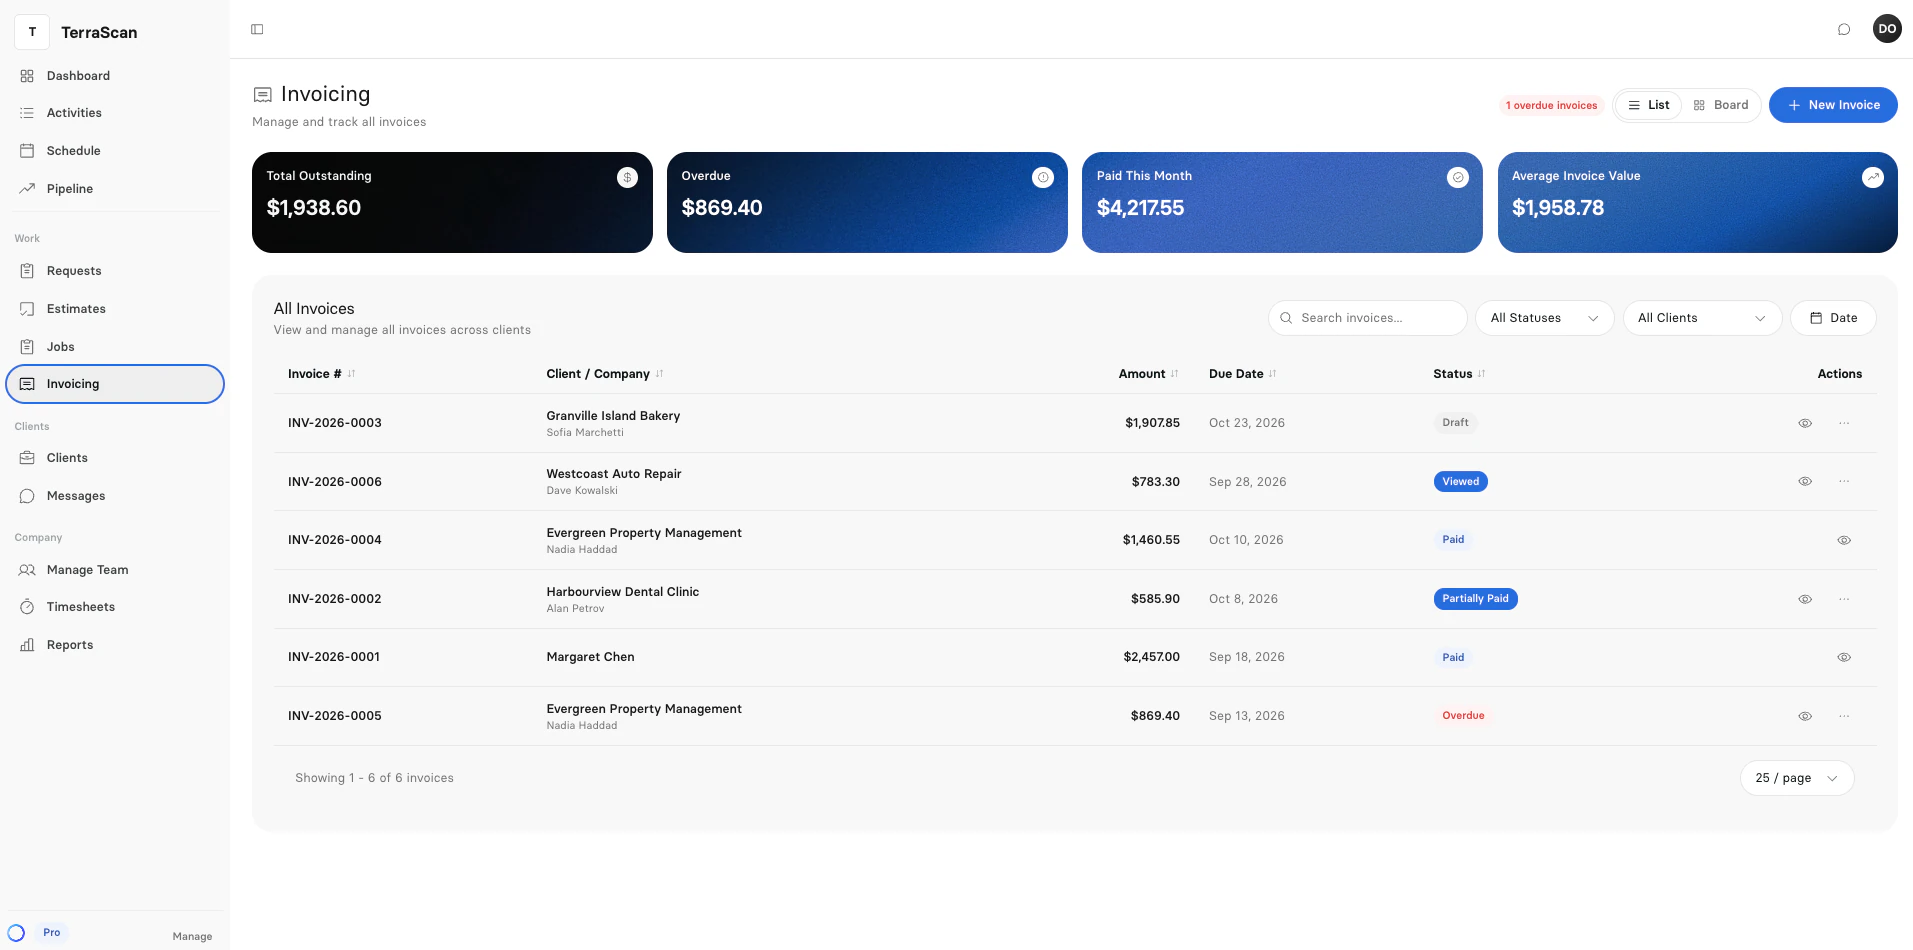Open more actions for INV-2026-0002

(x=1844, y=599)
